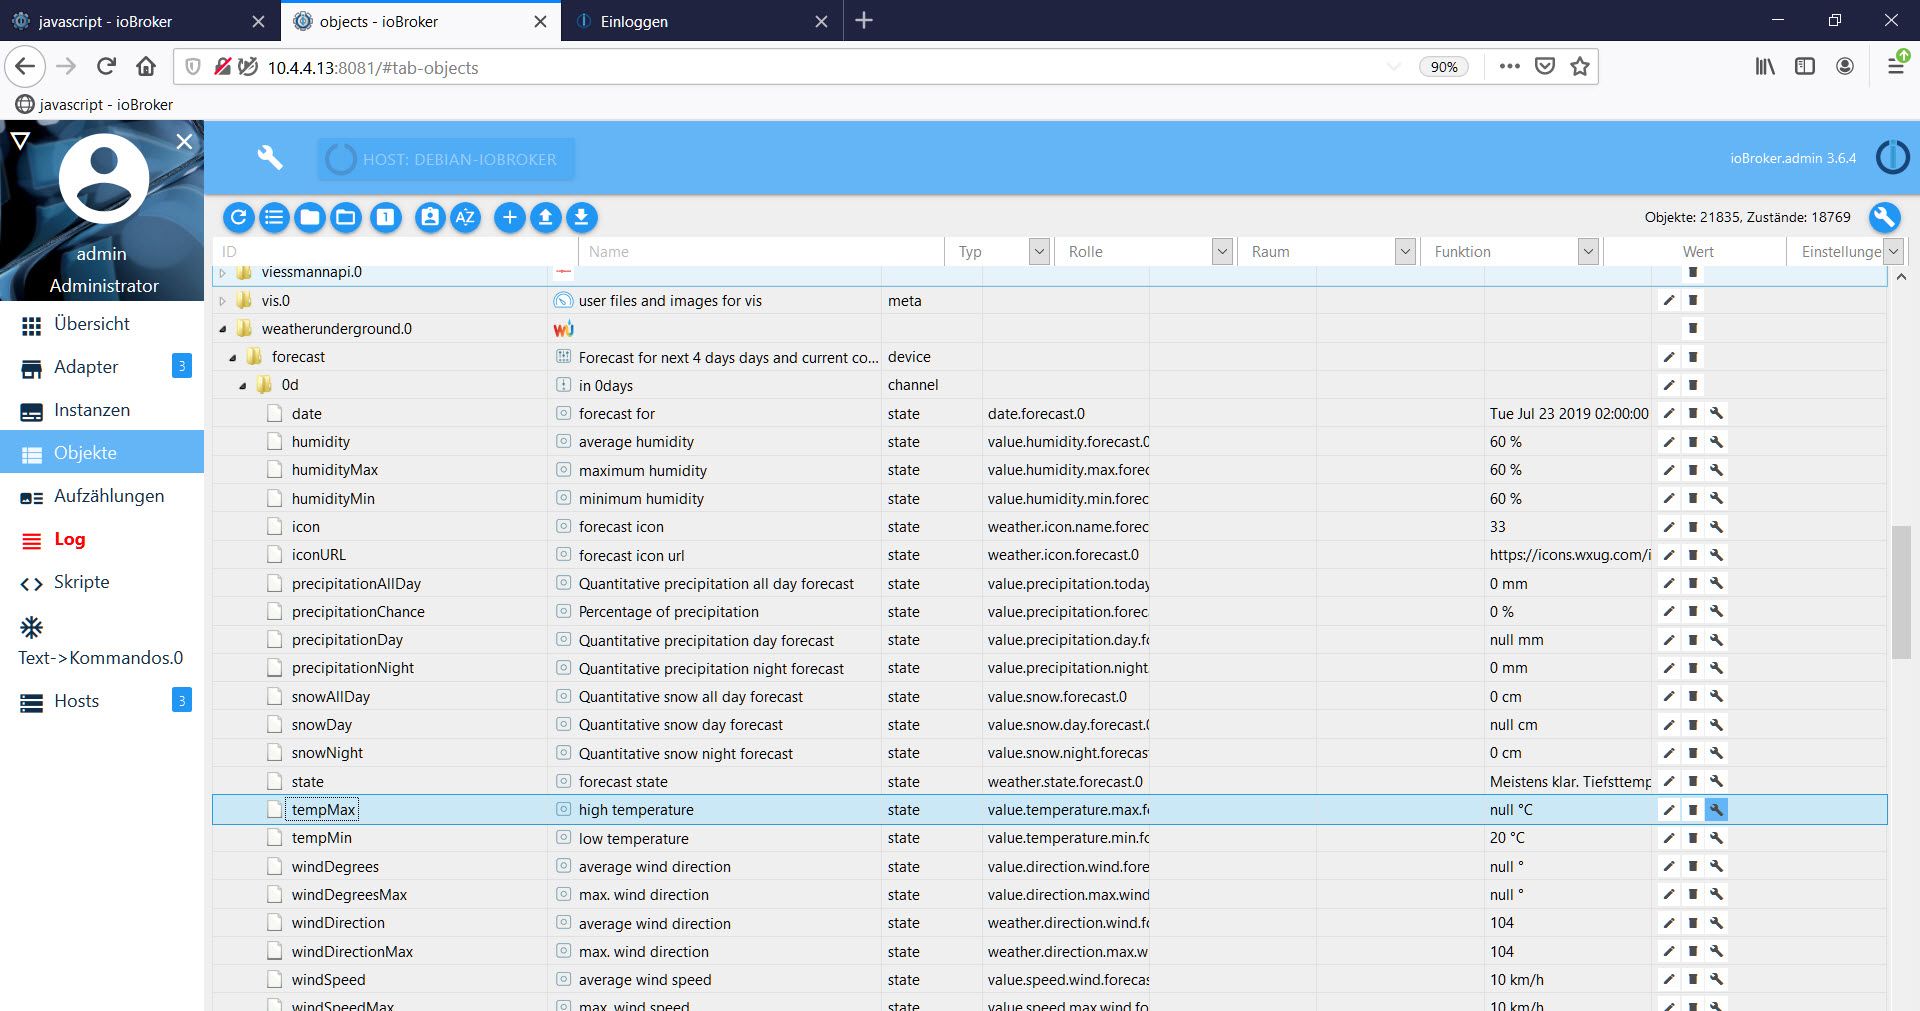The image size is (1920, 1011).
Task: Delete the snowDay object
Action: 1693,725
